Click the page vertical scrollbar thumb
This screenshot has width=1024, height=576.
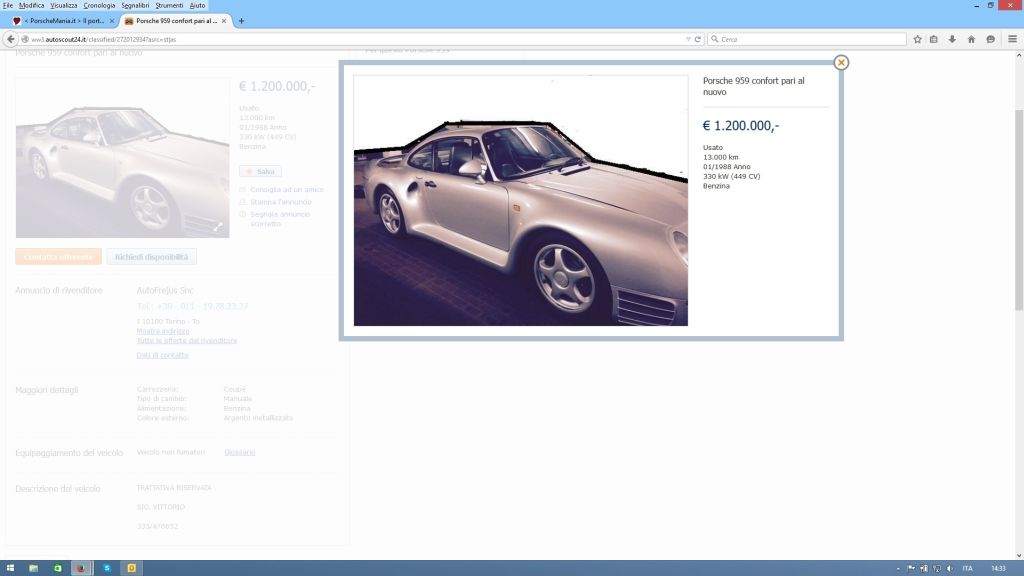[1019, 210]
